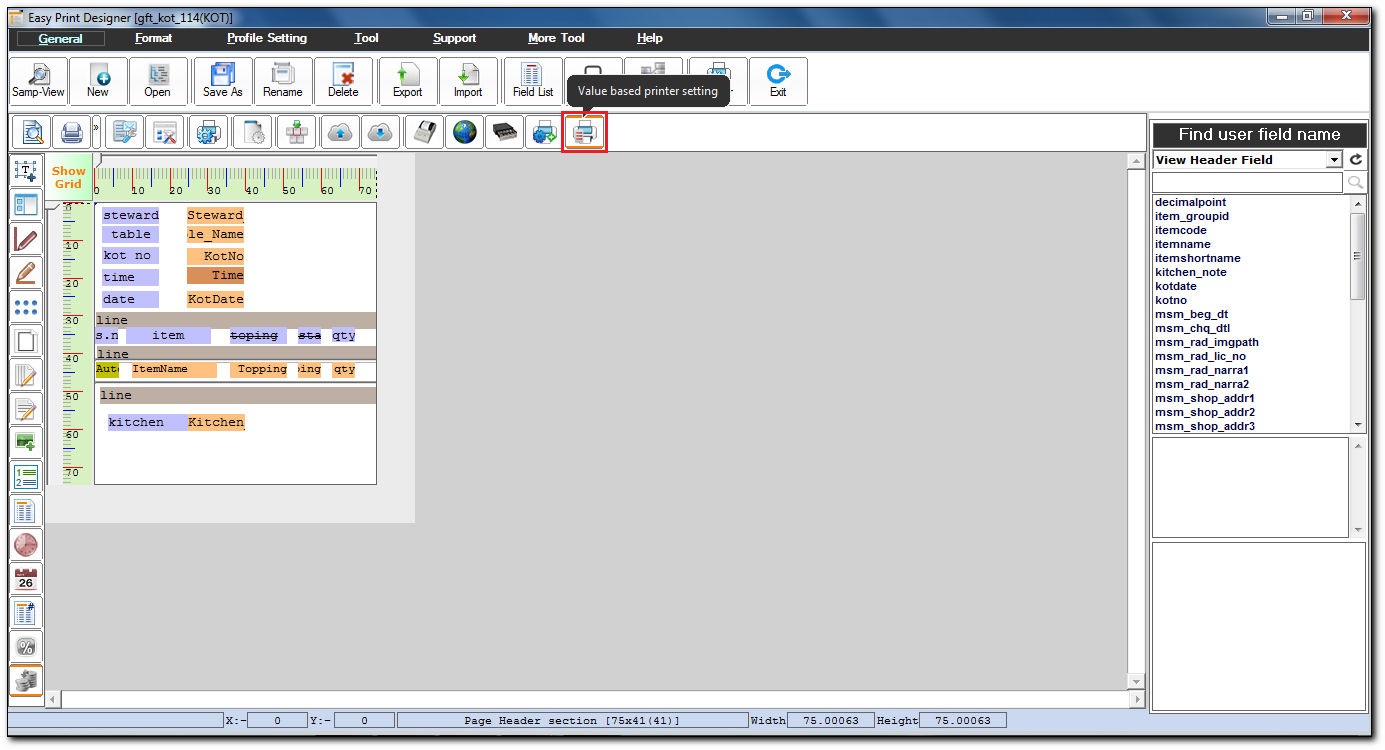Open the Field List
The height and width of the screenshot is (750, 1385).
tap(533, 81)
